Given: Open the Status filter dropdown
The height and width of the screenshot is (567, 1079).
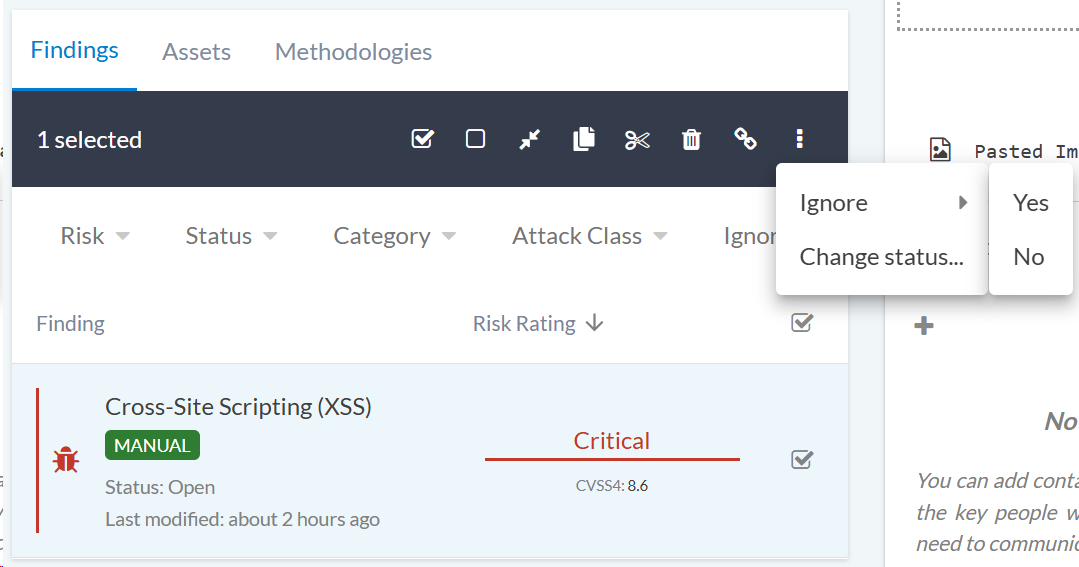Looking at the screenshot, I should tap(231, 236).
